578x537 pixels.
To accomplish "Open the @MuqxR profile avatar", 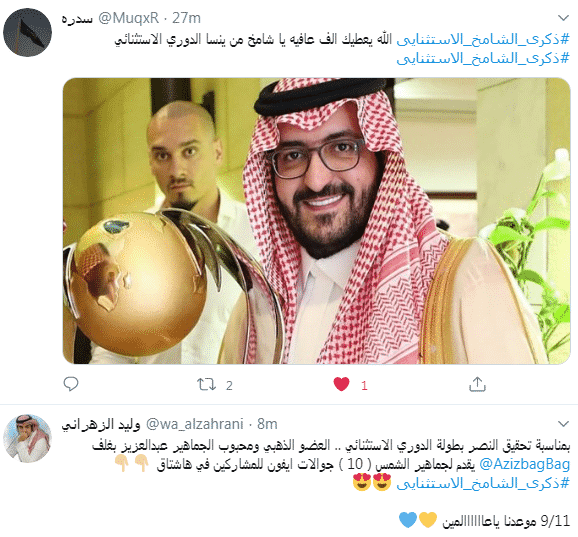I will click(x=27, y=32).
